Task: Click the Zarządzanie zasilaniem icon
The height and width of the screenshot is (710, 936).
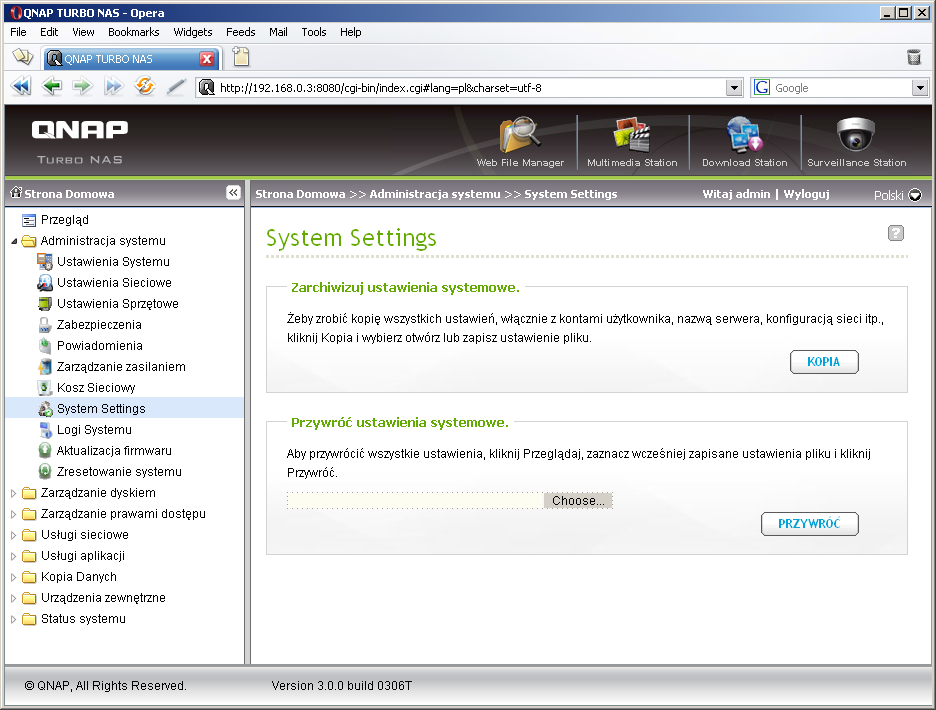Action: [45, 367]
